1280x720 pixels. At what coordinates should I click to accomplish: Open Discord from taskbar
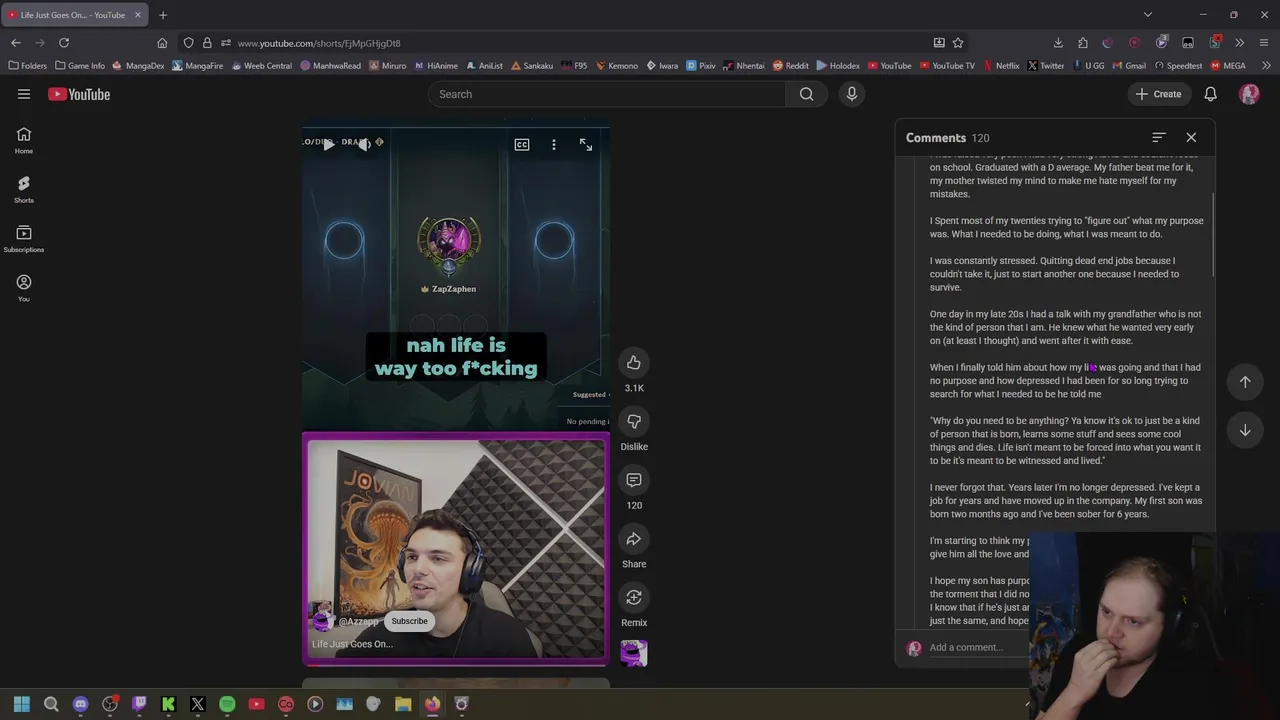coord(81,704)
